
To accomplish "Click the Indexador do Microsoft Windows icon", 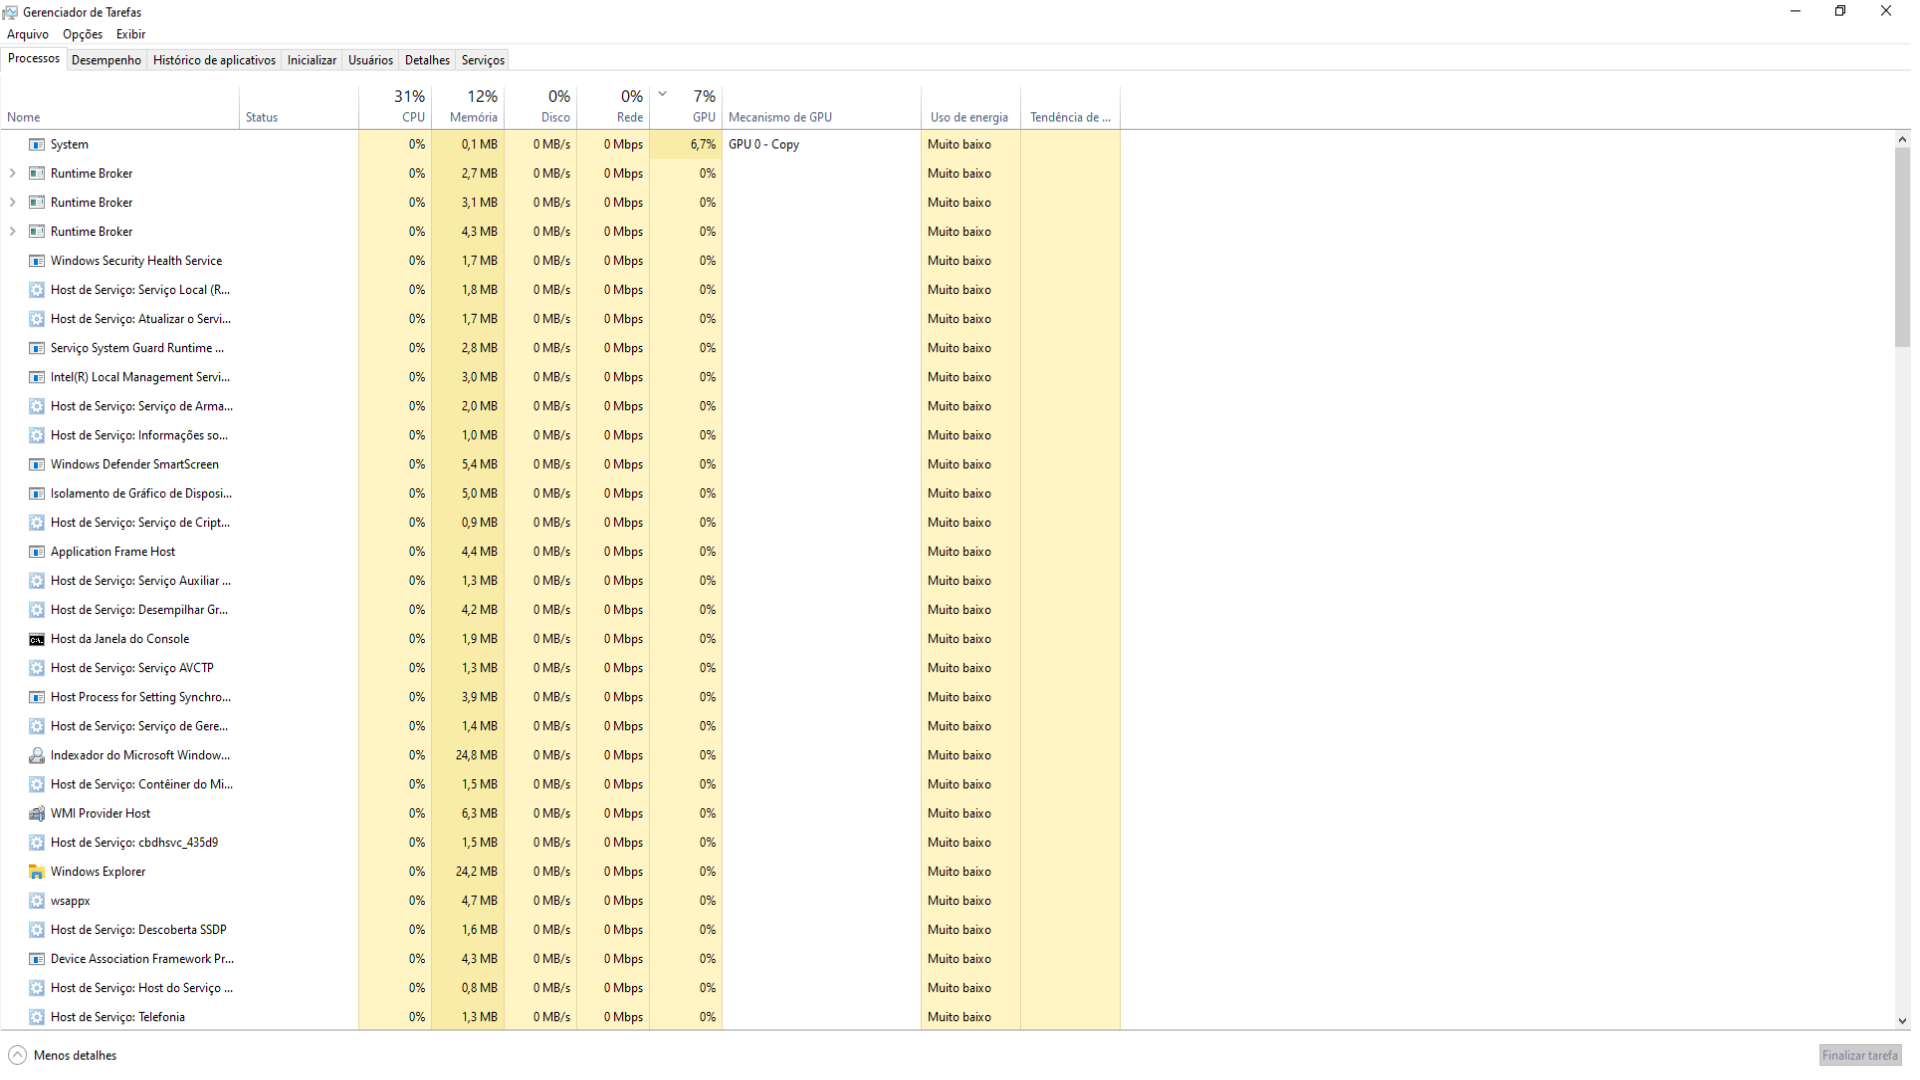I will [x=37, y=756].
